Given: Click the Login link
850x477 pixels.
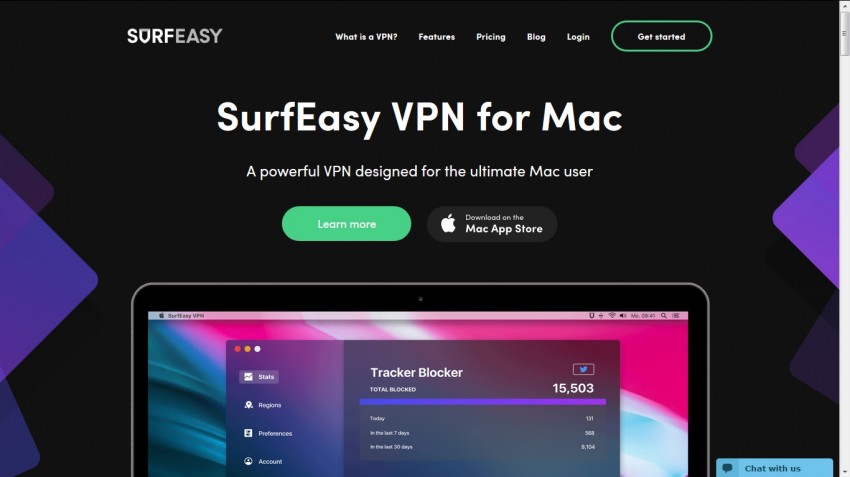Looking at the screenshot, I should coord(578,37).
